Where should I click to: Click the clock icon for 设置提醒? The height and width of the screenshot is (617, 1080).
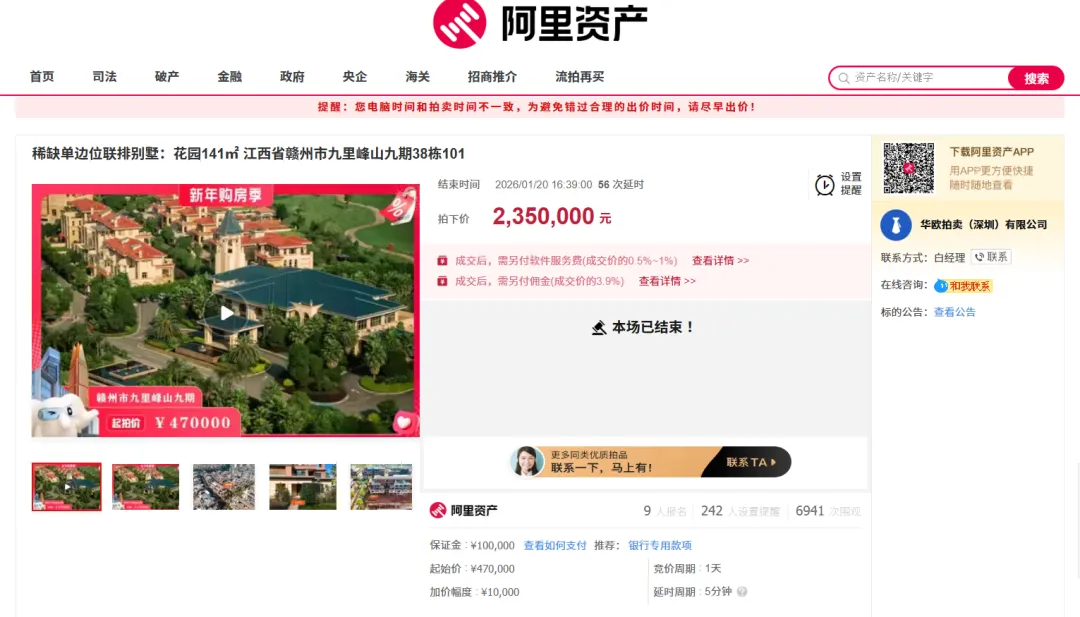click(824, 185)
